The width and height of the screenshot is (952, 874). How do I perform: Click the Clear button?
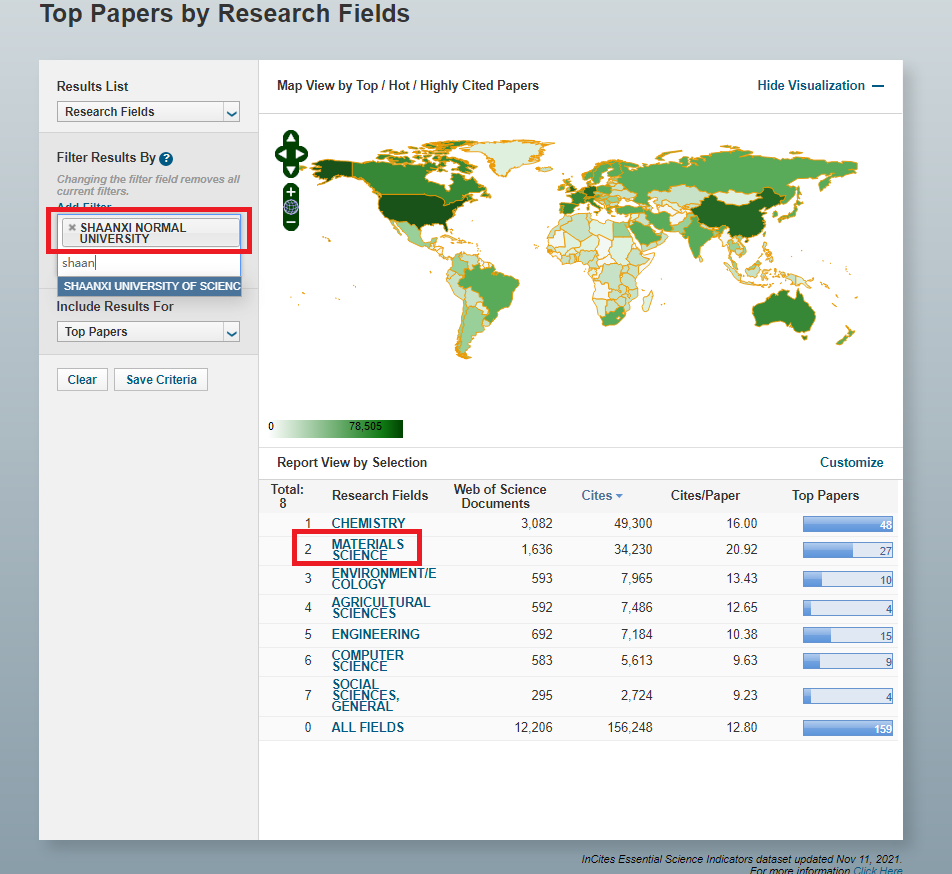(x=82, y=380)
